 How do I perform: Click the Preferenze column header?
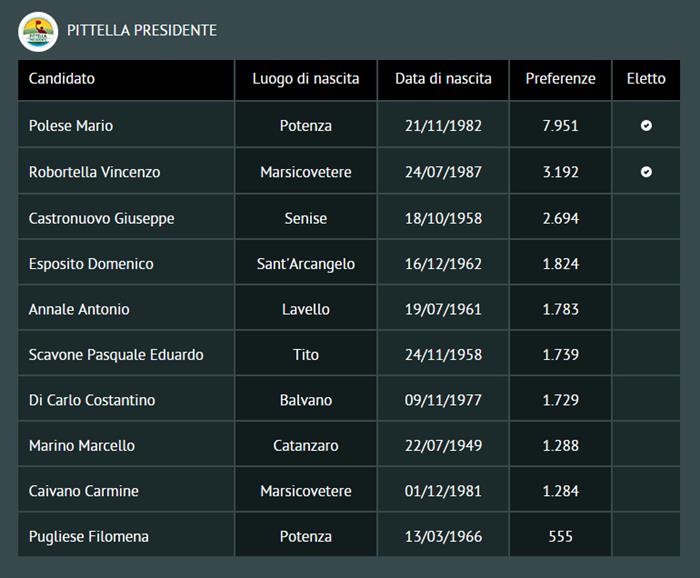point(560,79)
